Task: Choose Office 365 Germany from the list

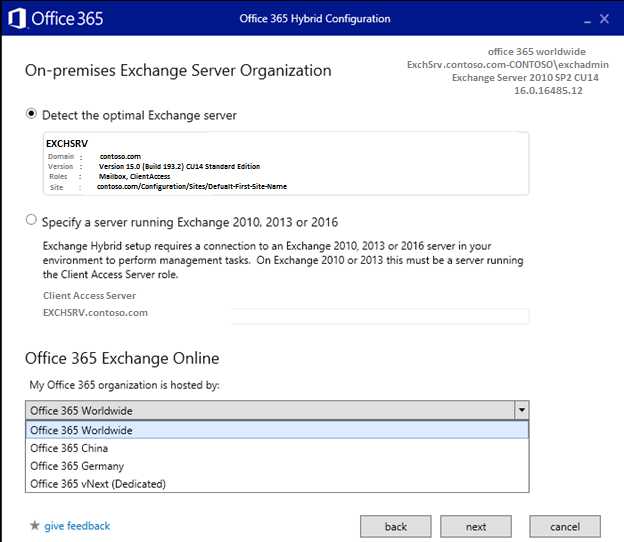Action: pos(277,466)
